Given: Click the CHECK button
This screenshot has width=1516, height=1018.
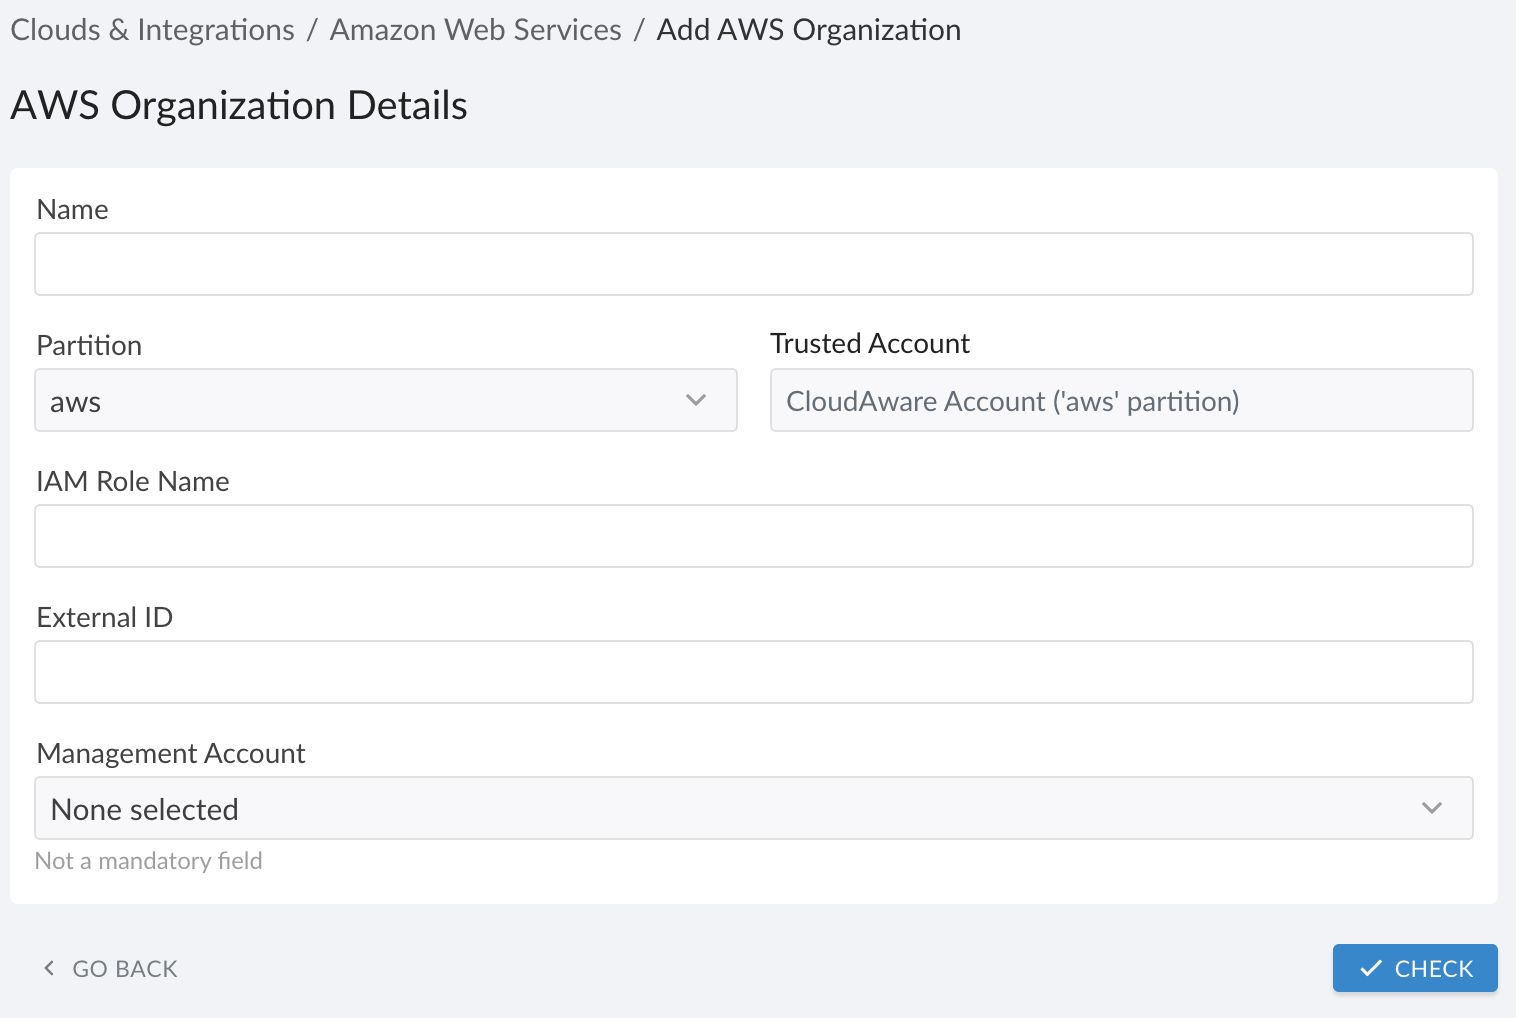Looking at the screenshot, I should 1414,968.
